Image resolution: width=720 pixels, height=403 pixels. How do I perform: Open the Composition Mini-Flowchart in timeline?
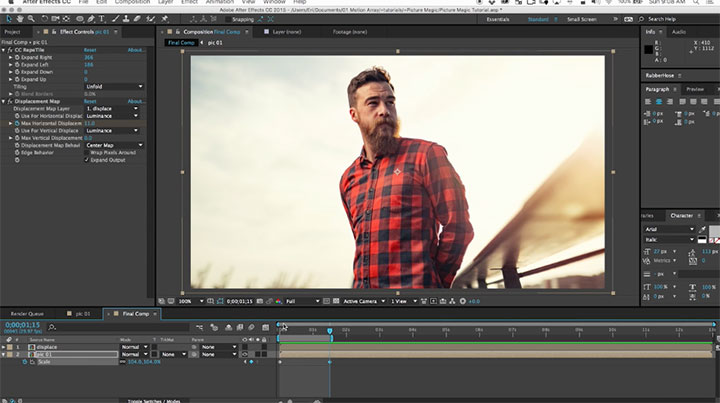coord(199,327)
